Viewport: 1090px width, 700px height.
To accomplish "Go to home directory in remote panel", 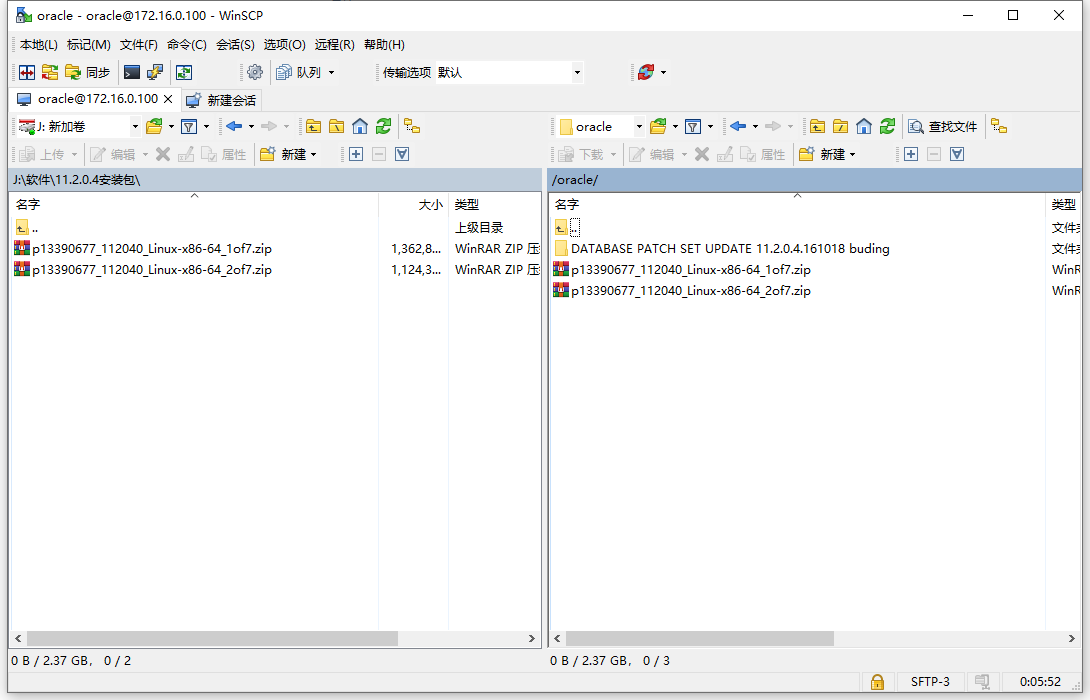I will [x=864, y=127].
